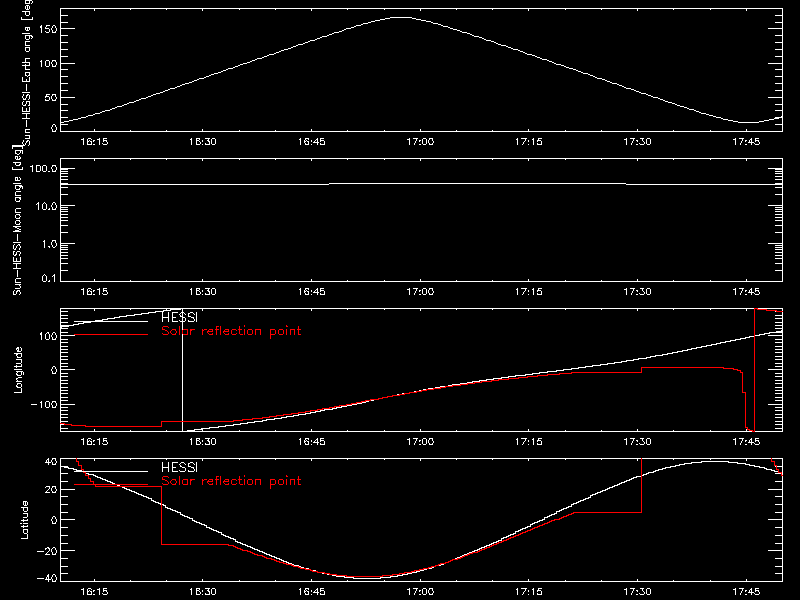Select 'HESSI' legend label in Longitude plot
Viewport: 800px width, 600px height.
pyautogui.click(x=179, y=317)
